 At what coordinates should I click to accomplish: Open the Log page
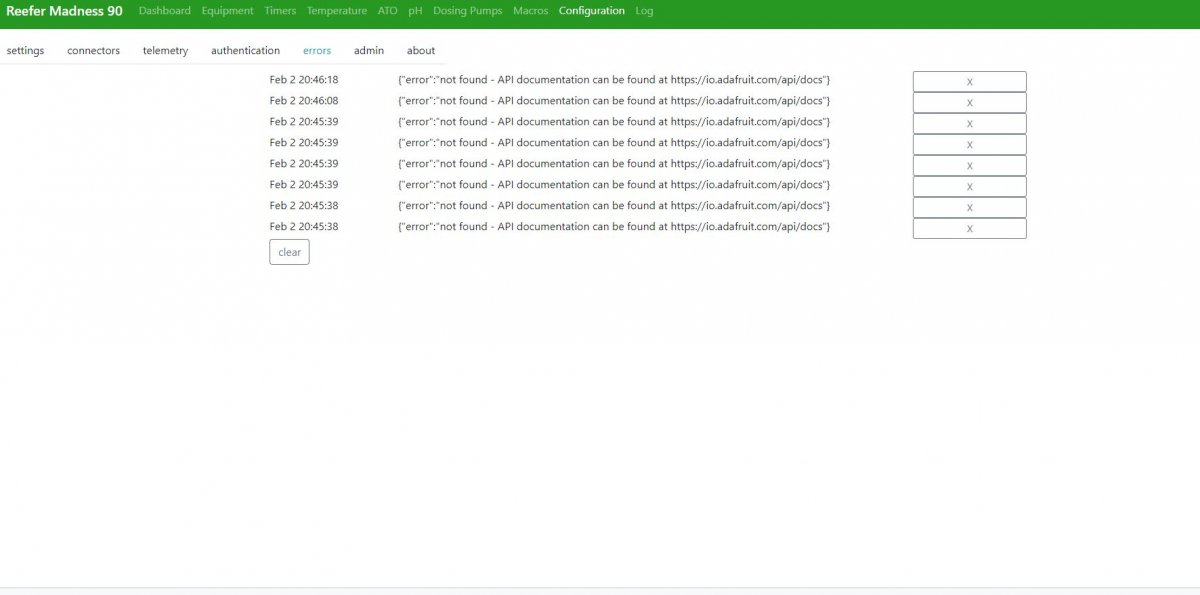[644, 11]
